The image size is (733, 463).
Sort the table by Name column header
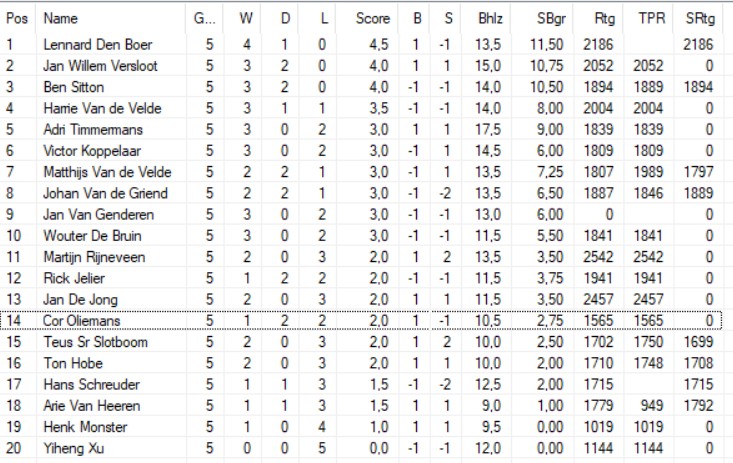tap(61, 18)
